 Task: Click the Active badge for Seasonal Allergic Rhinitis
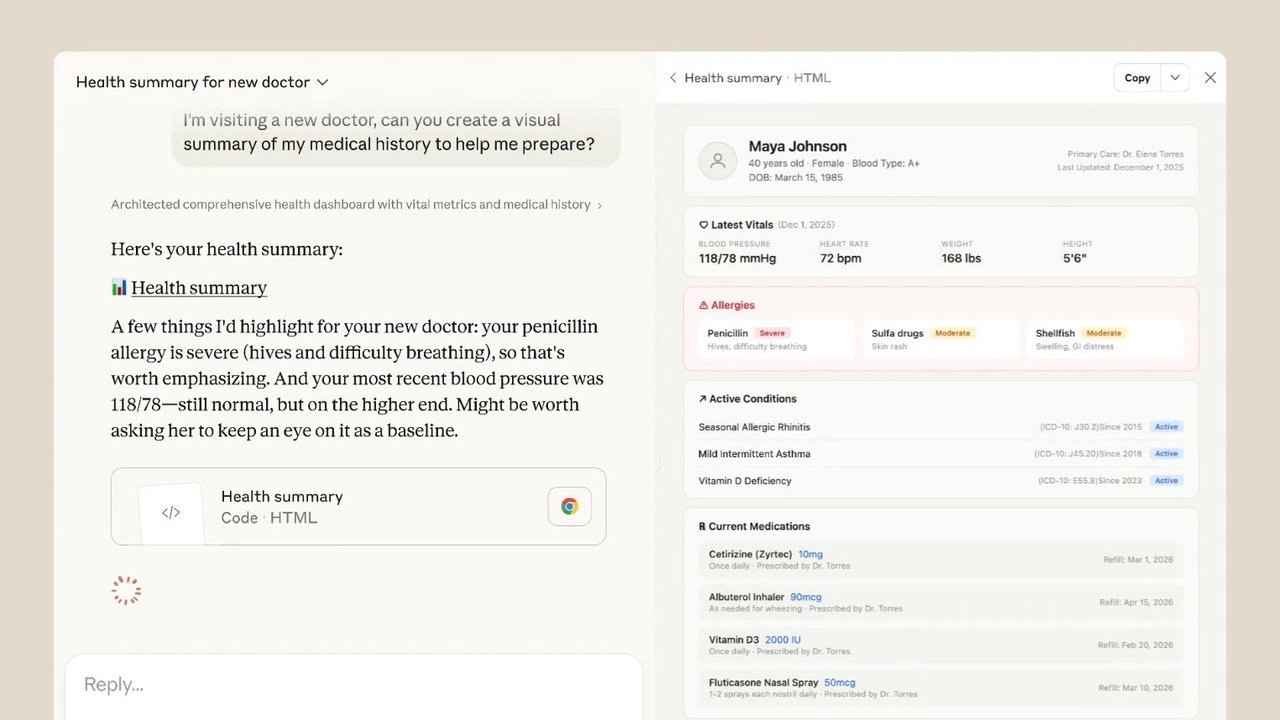click(1166, 427)
